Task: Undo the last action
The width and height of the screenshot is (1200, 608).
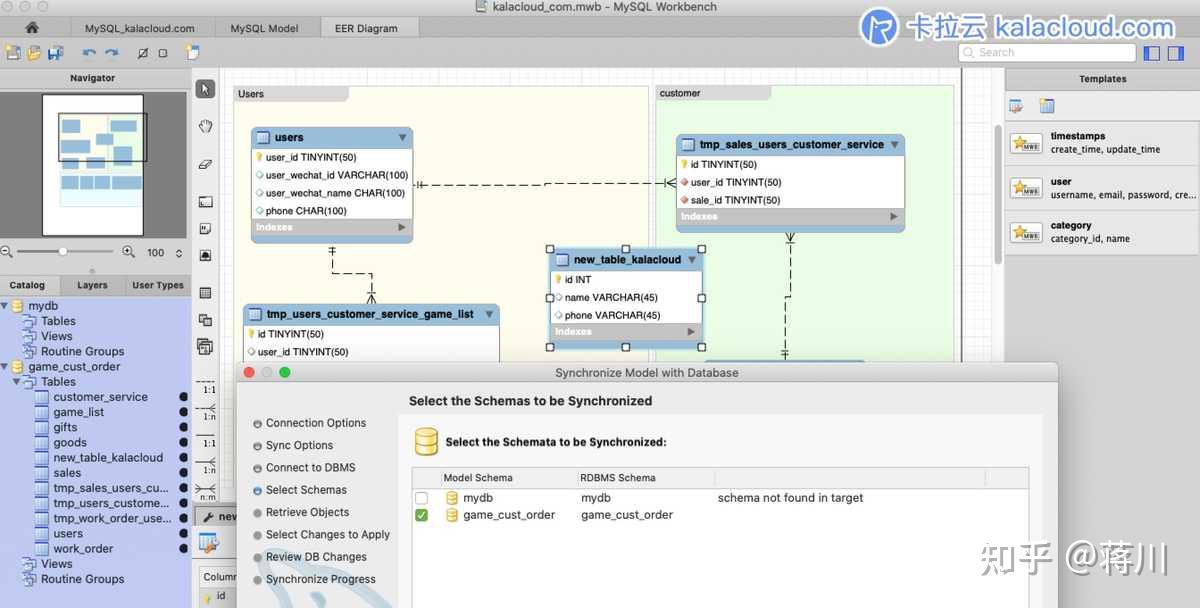Action: point(89,53)
